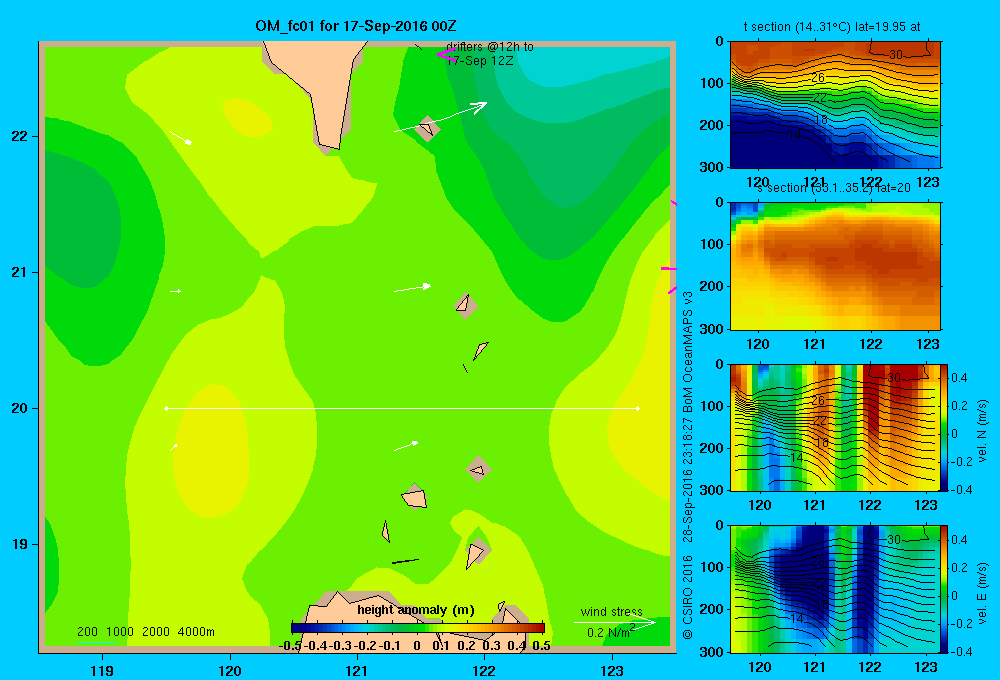The height and width of the screenshot is (680, 1000).
Task: Click the height anomaly color bar
Action: (418, 628)
